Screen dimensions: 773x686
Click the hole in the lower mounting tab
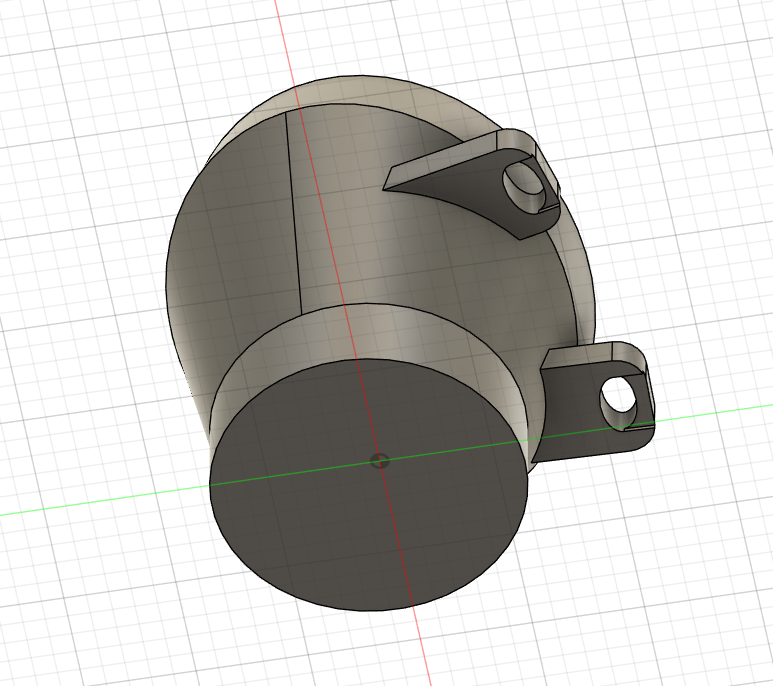619,399
